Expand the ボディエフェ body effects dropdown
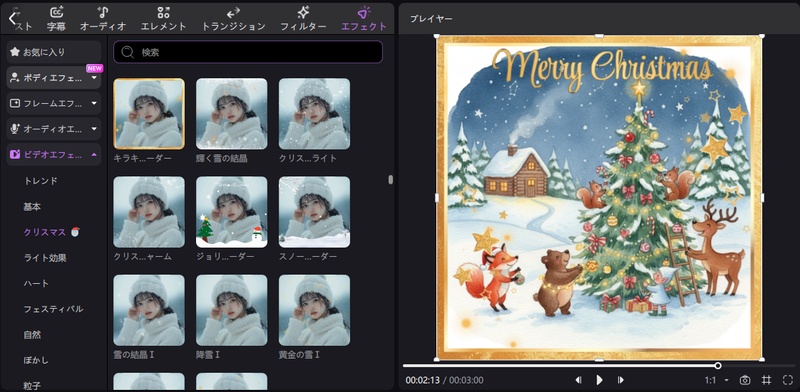Viewport: 800px width, 392px height. [x=94, y=78]
